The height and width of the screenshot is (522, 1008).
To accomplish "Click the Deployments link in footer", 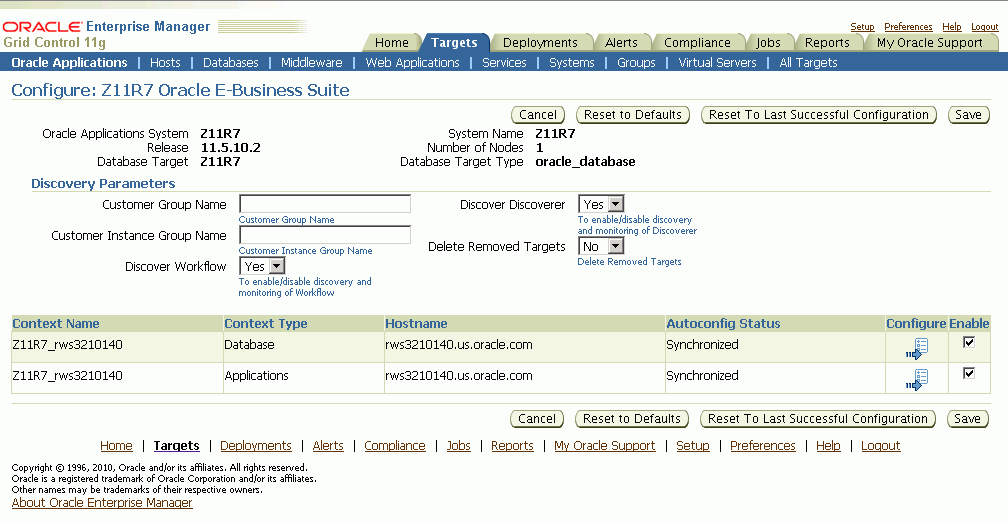I will point(256,446).
